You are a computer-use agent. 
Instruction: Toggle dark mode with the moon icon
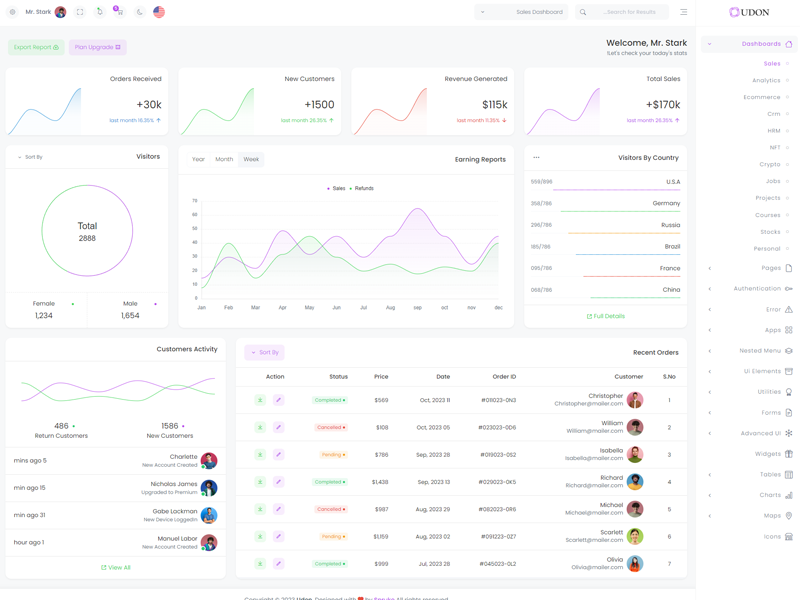click(x=139, y=12)
